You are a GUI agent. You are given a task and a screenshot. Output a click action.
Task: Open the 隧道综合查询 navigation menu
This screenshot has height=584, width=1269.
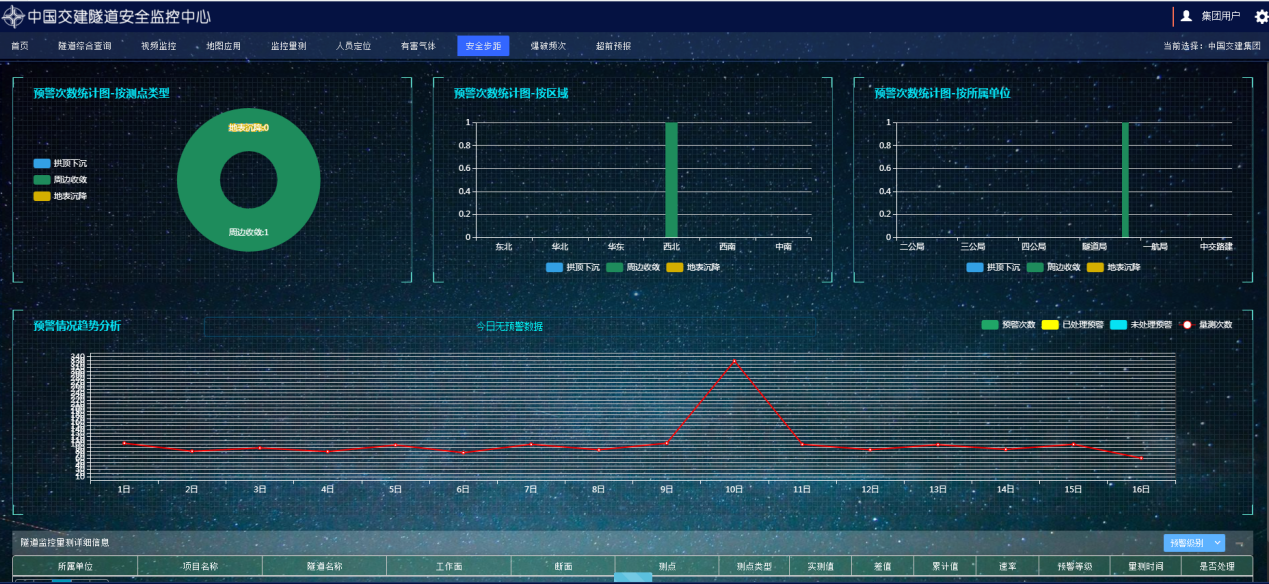point(84,46)
